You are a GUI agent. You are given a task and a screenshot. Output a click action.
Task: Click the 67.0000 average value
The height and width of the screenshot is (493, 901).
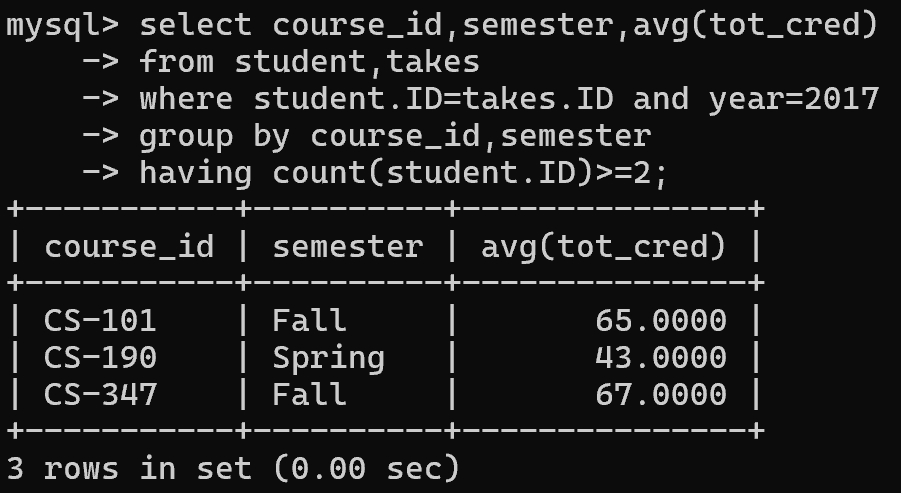click(x=660, y=393)
